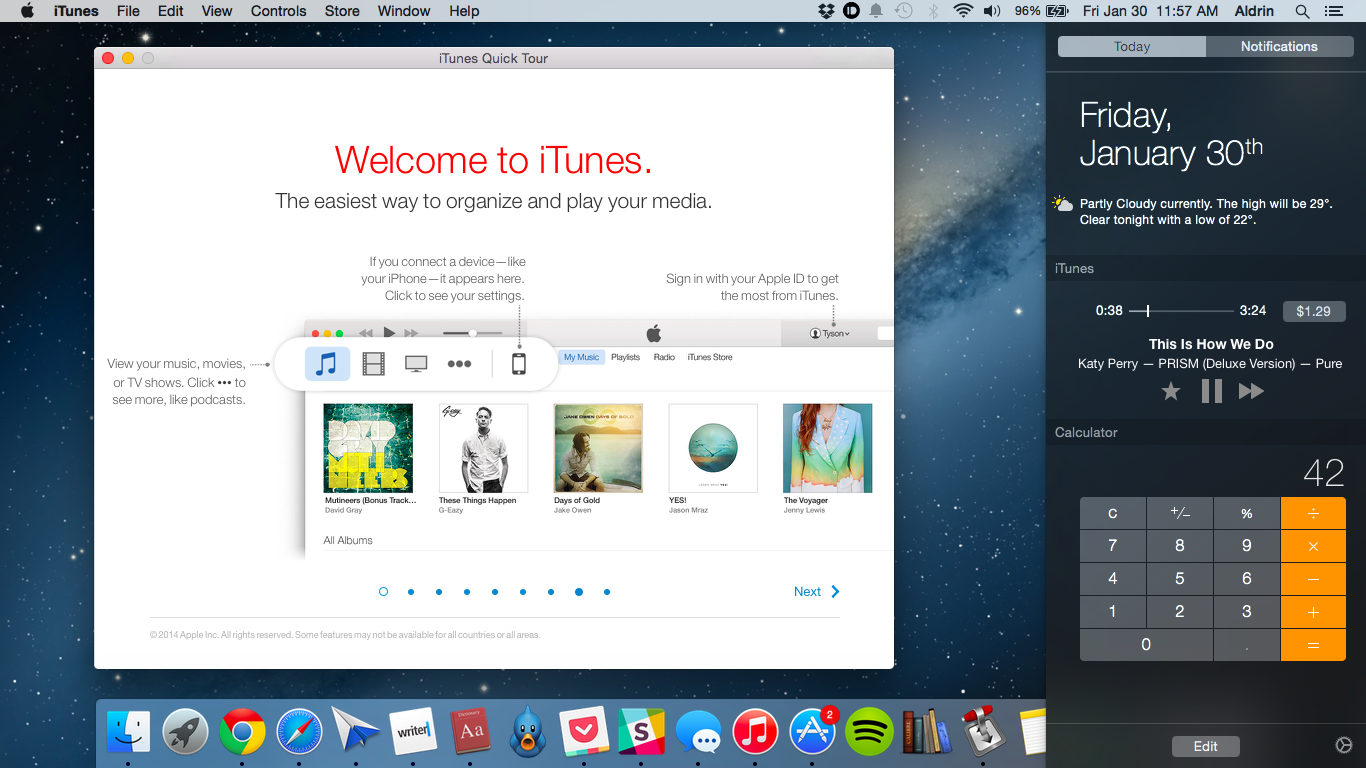Click Edit button in Notification Center
This screenshot has height=768, width=1366.
[x=1206, y=746]
